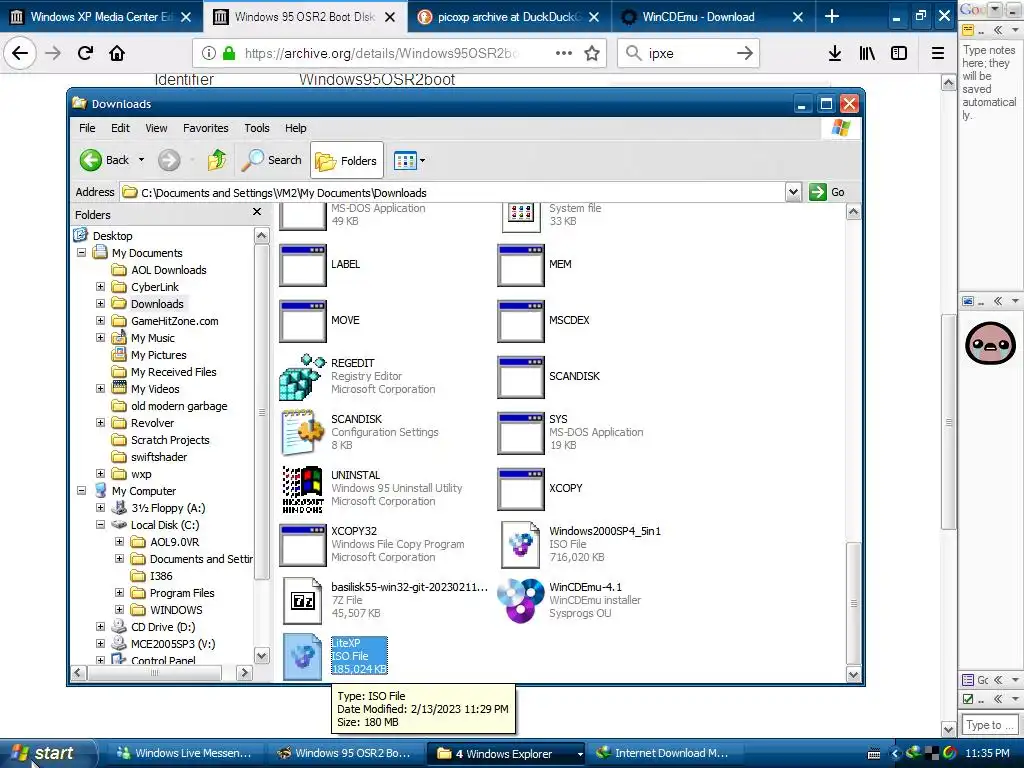Expand the WINDOWS folder node

click(x=120, y=609)
